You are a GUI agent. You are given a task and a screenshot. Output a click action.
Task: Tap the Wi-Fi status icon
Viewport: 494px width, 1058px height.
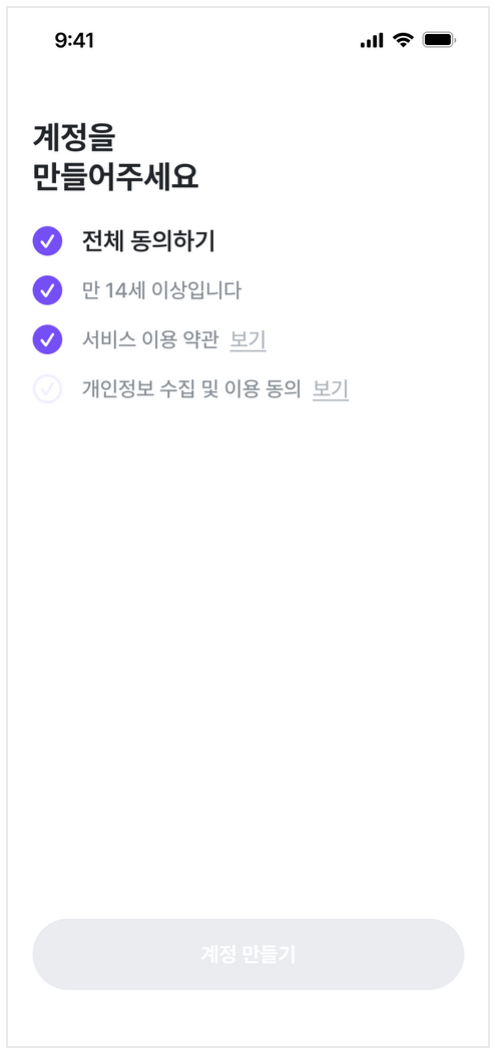(404, 40)
